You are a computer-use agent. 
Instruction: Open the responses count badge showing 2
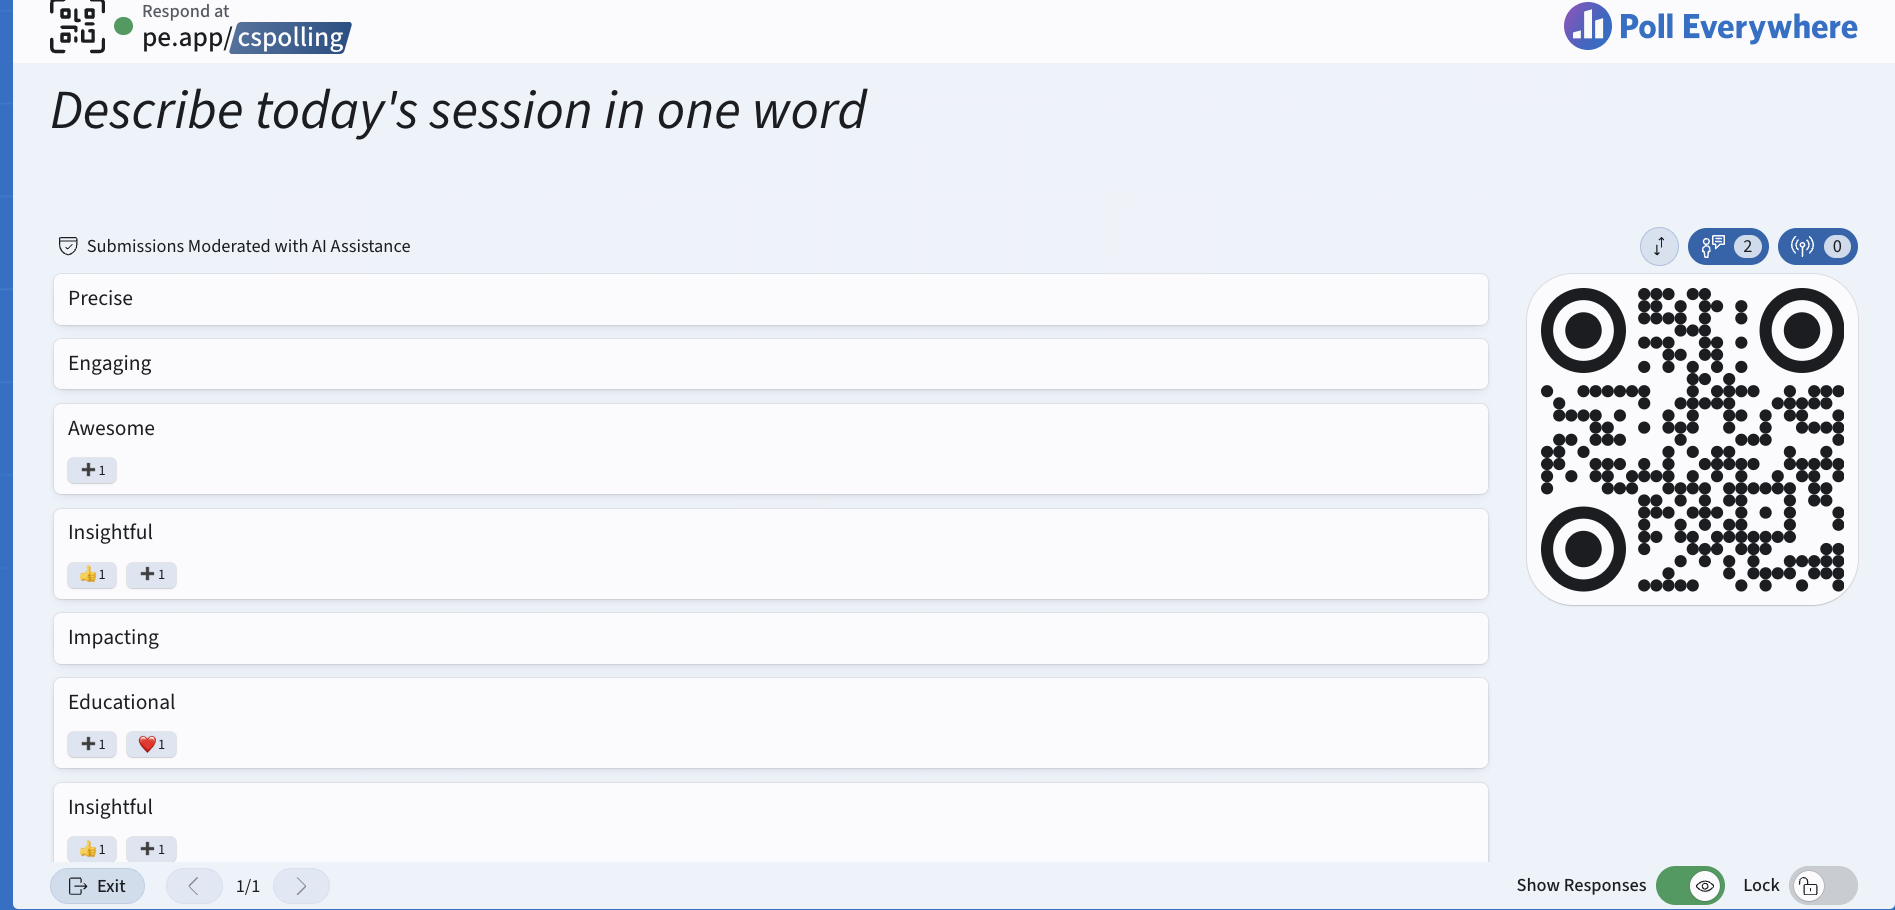(x=1728, y=246)
